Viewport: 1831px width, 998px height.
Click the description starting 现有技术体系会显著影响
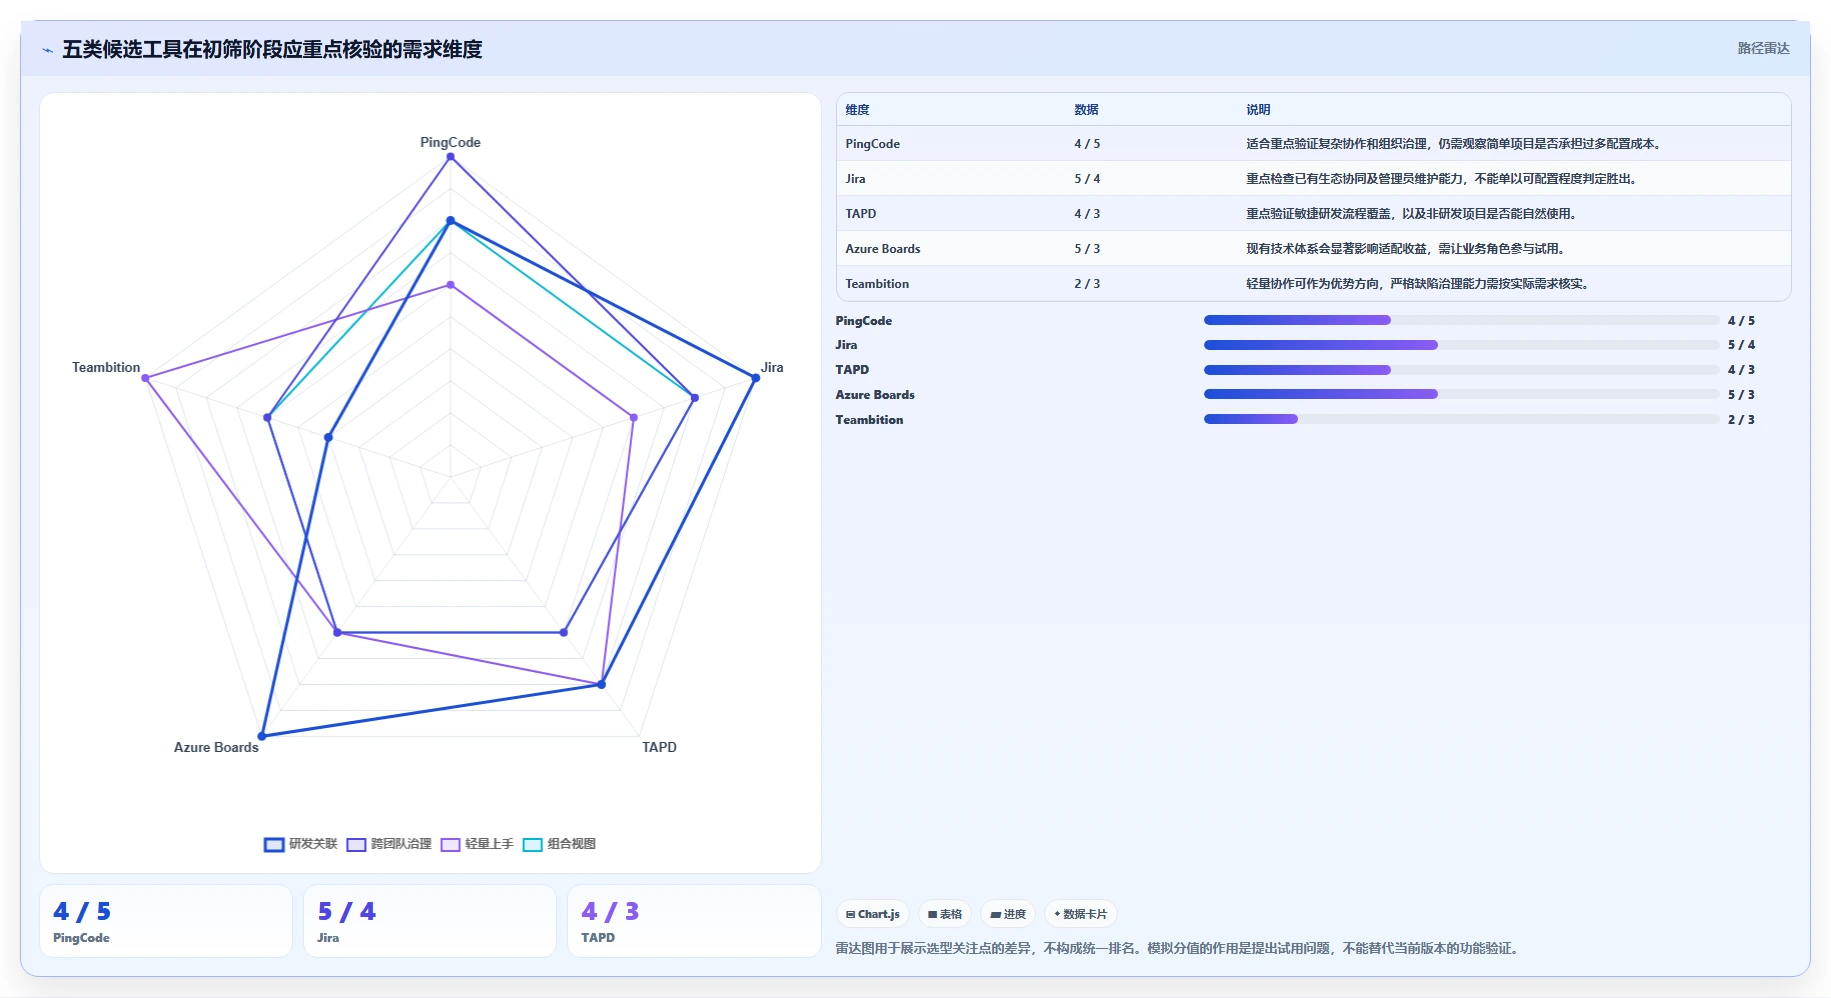coord(1407,249)
